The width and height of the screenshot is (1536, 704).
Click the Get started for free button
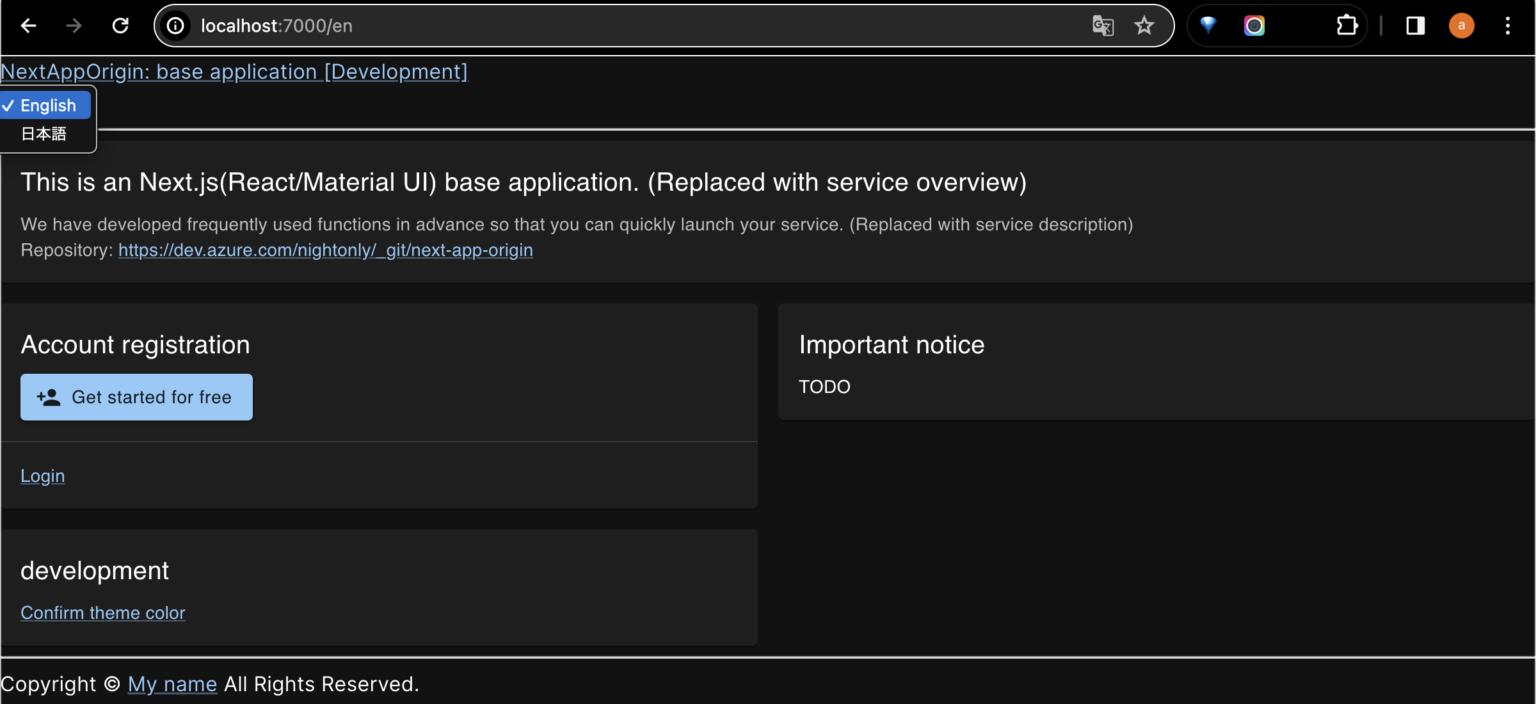point(136,397)
